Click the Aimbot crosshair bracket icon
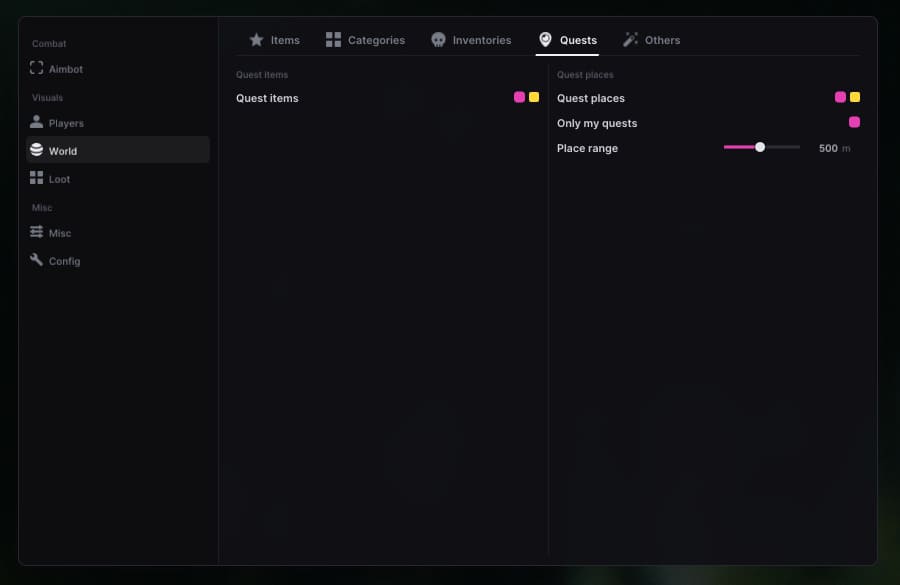 [x=36, y=68]
